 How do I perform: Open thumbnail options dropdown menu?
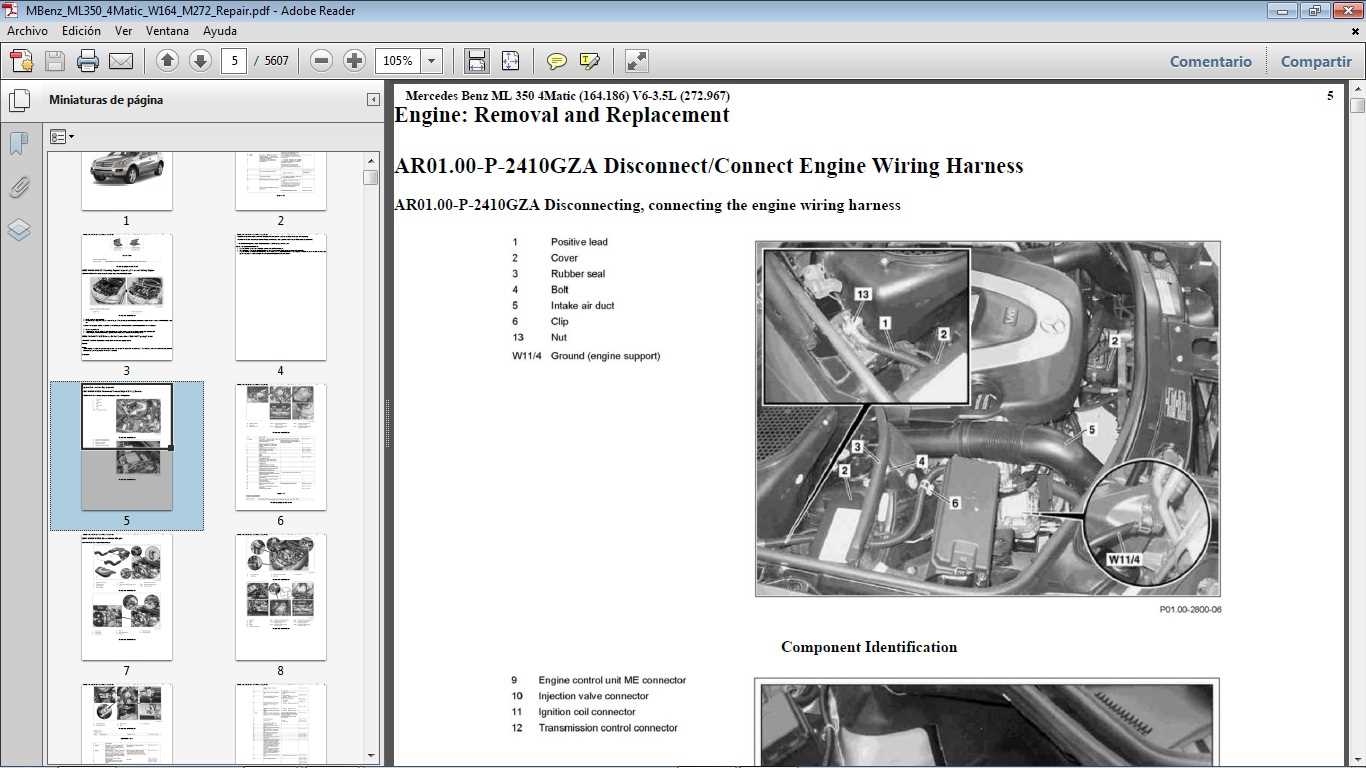62,137
